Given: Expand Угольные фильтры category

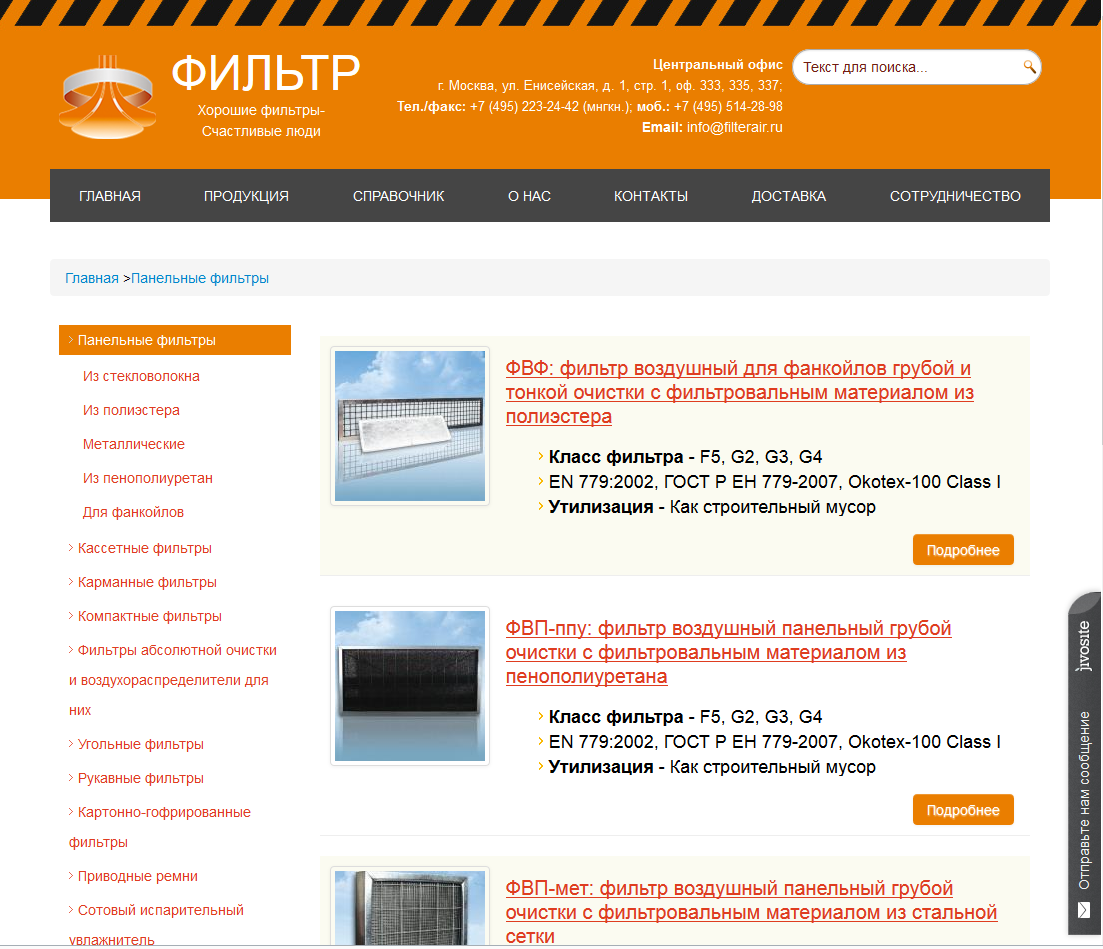Looking at the screenshot, I should click(x=141, y=744).
